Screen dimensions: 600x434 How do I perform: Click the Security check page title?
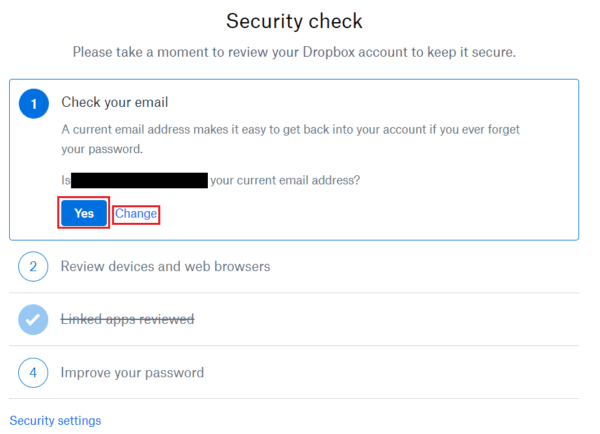(x=294, y=21)
